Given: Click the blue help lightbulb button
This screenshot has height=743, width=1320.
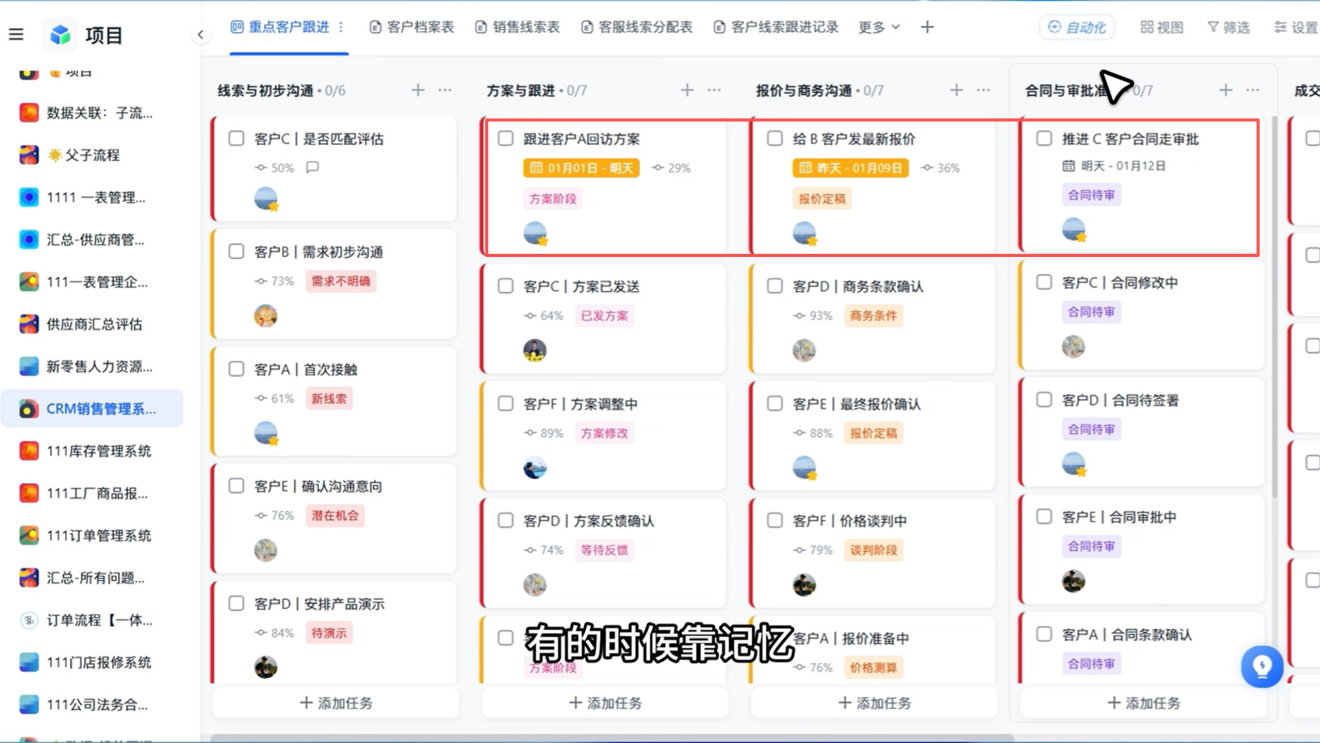Looking at the screenshot, I should (x=1262, y=666).
